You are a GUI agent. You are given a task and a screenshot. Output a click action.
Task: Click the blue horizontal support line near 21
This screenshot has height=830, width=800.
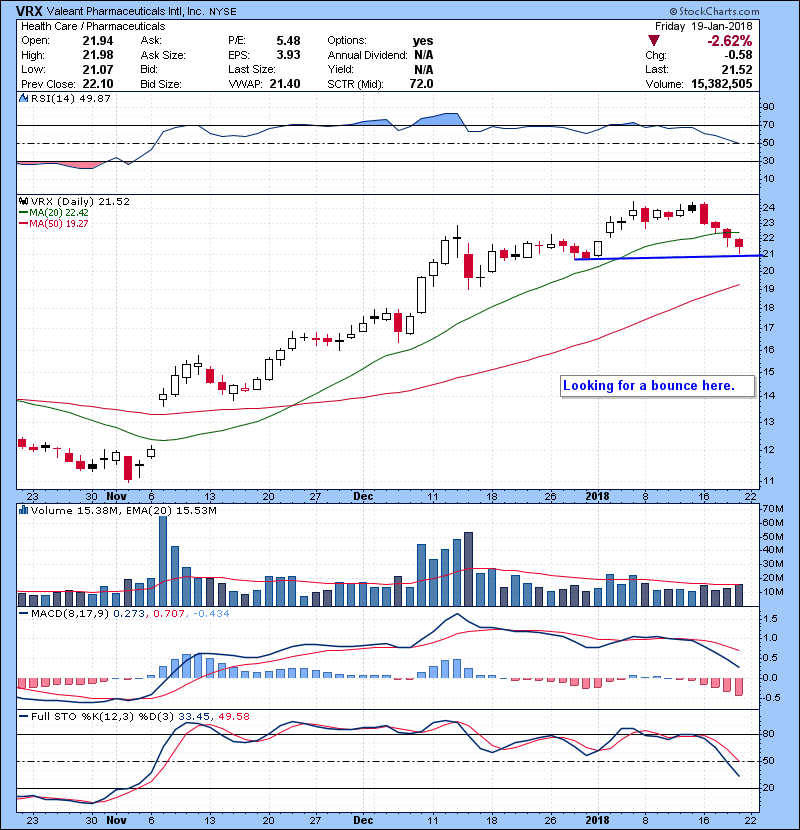tap(668, 257)
